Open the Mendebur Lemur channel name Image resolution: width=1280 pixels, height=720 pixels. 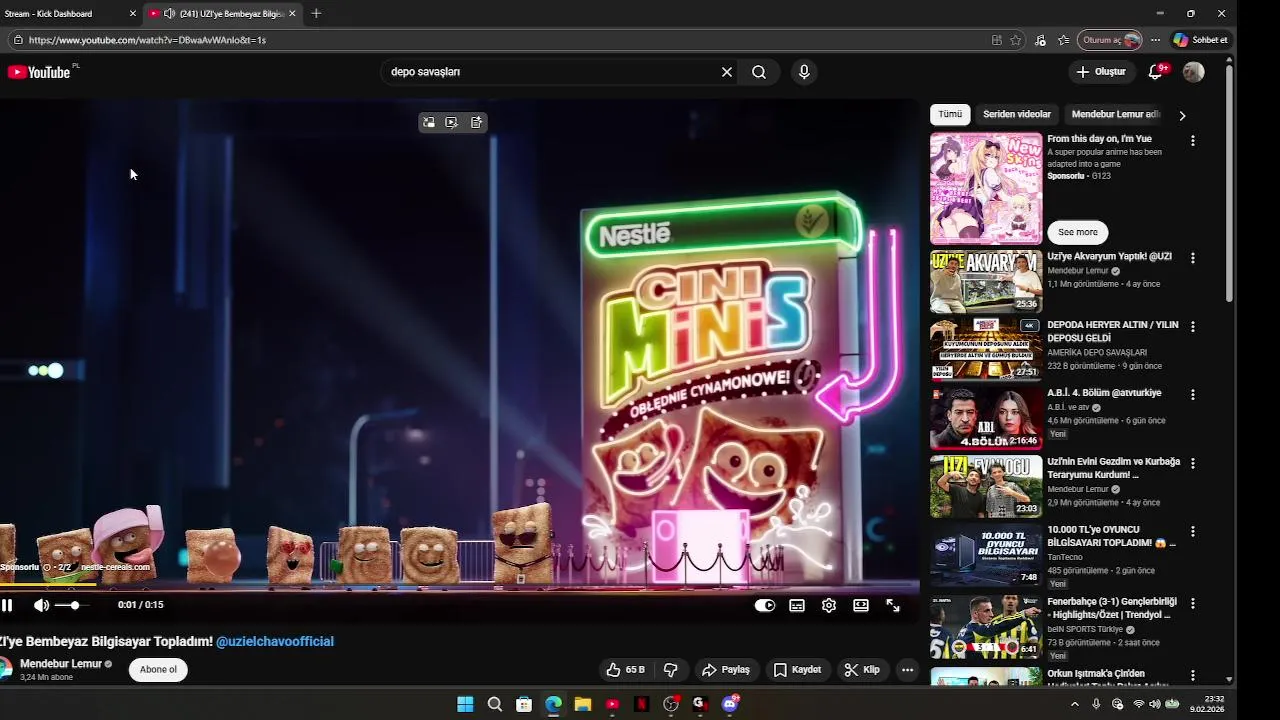60,664
